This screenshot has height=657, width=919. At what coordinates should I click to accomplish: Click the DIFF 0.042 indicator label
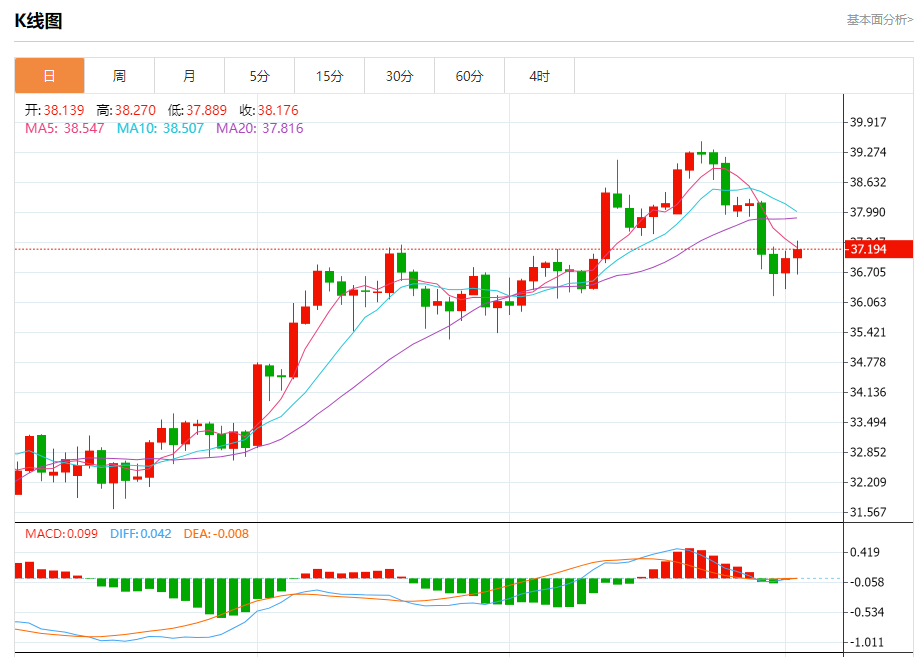[x=141, y=534]
